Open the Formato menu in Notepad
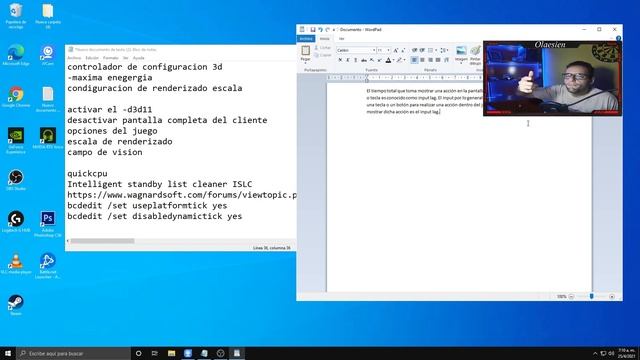The width and height of the screenshot is (640, 360). coord(111,58)
